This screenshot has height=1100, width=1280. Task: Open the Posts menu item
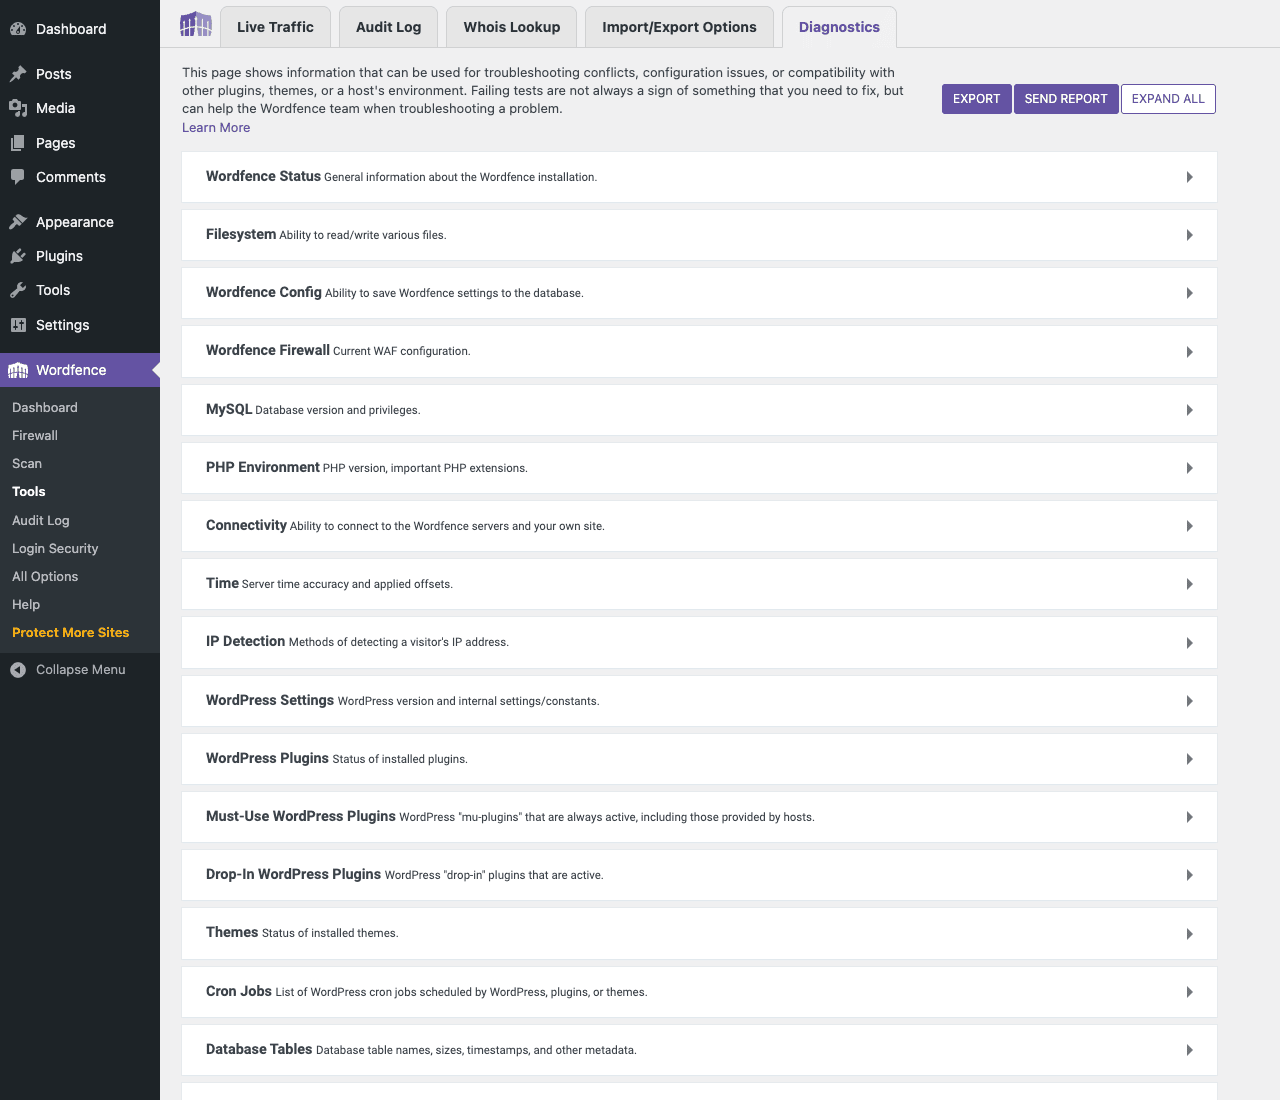[80, 74]
